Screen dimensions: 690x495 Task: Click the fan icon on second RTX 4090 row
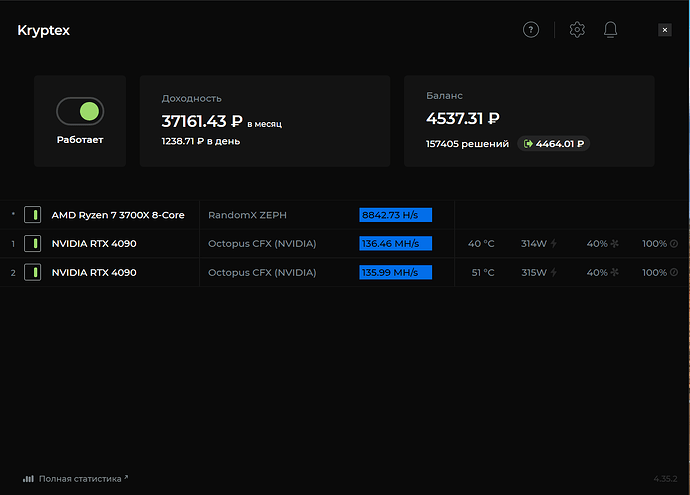coord(614,272)
